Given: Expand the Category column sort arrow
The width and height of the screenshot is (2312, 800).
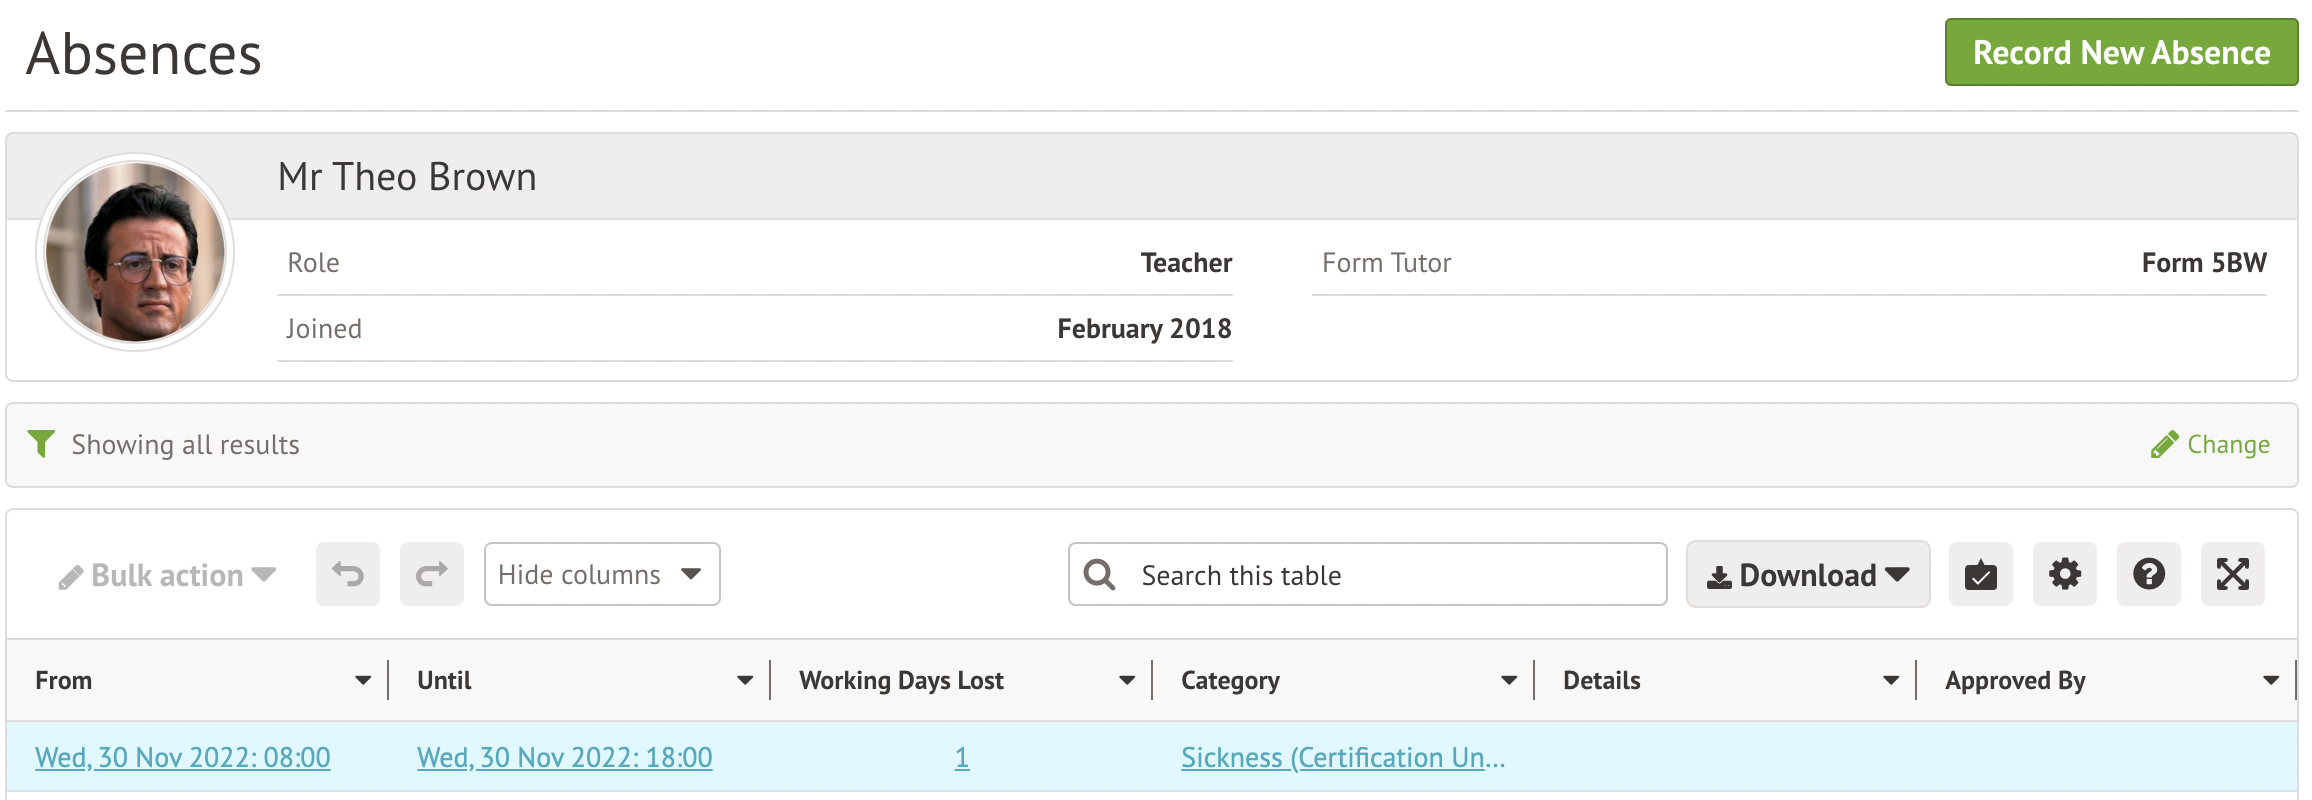Looking at the screenshot, I should [1509, 680].
